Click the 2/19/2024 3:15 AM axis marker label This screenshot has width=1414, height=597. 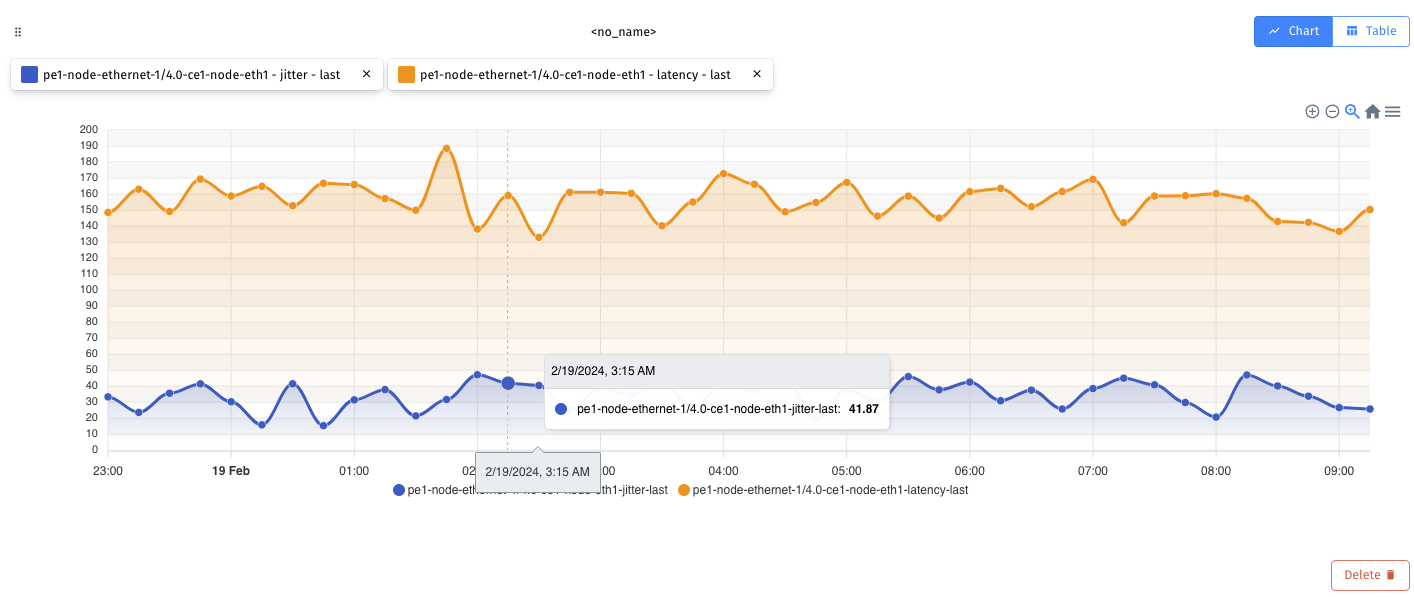pos(538,470)
